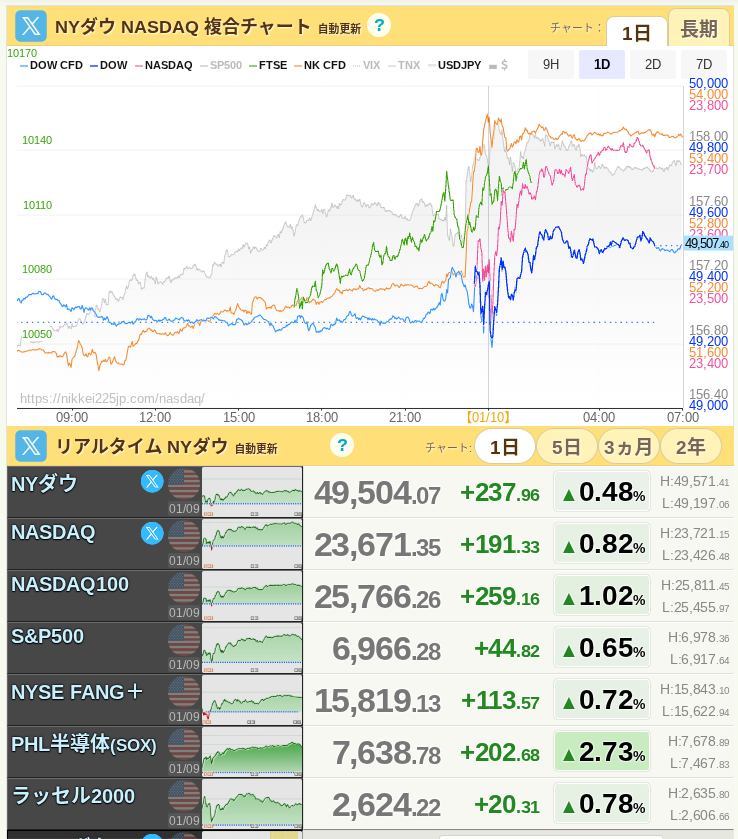This screenshot has height=839, width=738.
Task: Click the X icon in the NYダウ row
Action: pyautogui.click(x=152, y=482)
